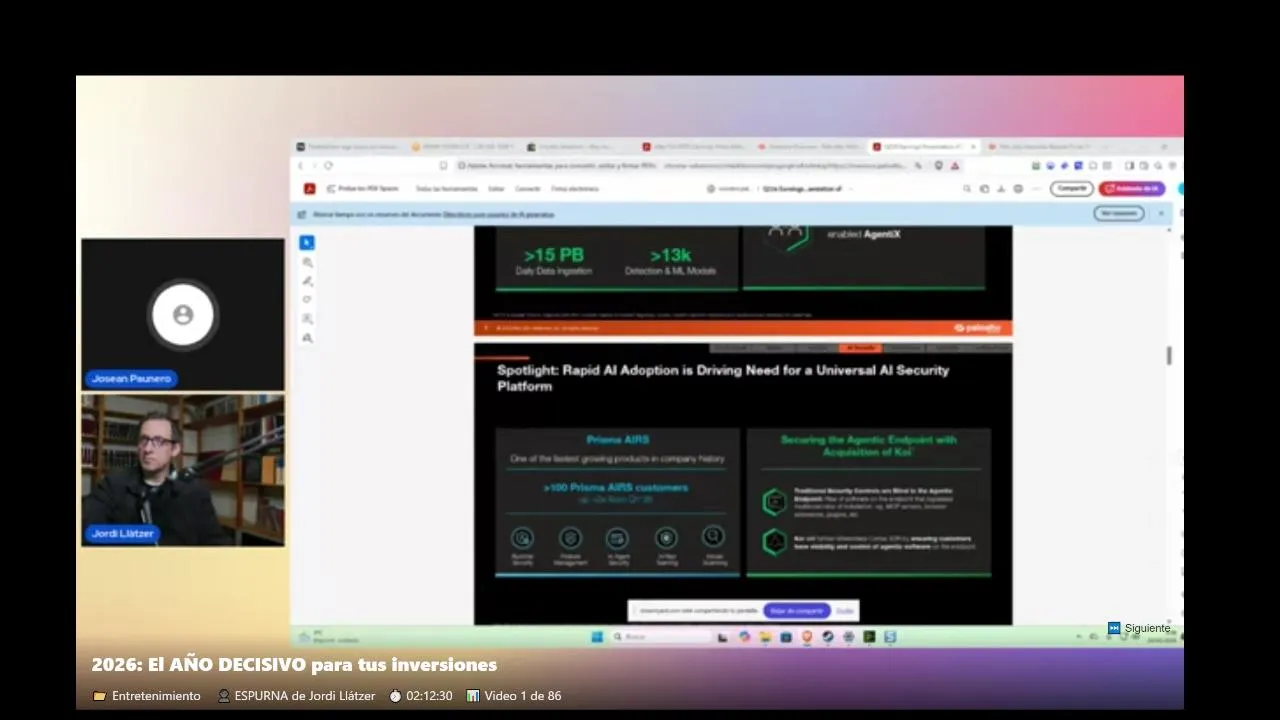The image size is (1280, 720).
Task: Open the Firma electrónica menu
Action: pyautogui.click(x=573, y=188)
